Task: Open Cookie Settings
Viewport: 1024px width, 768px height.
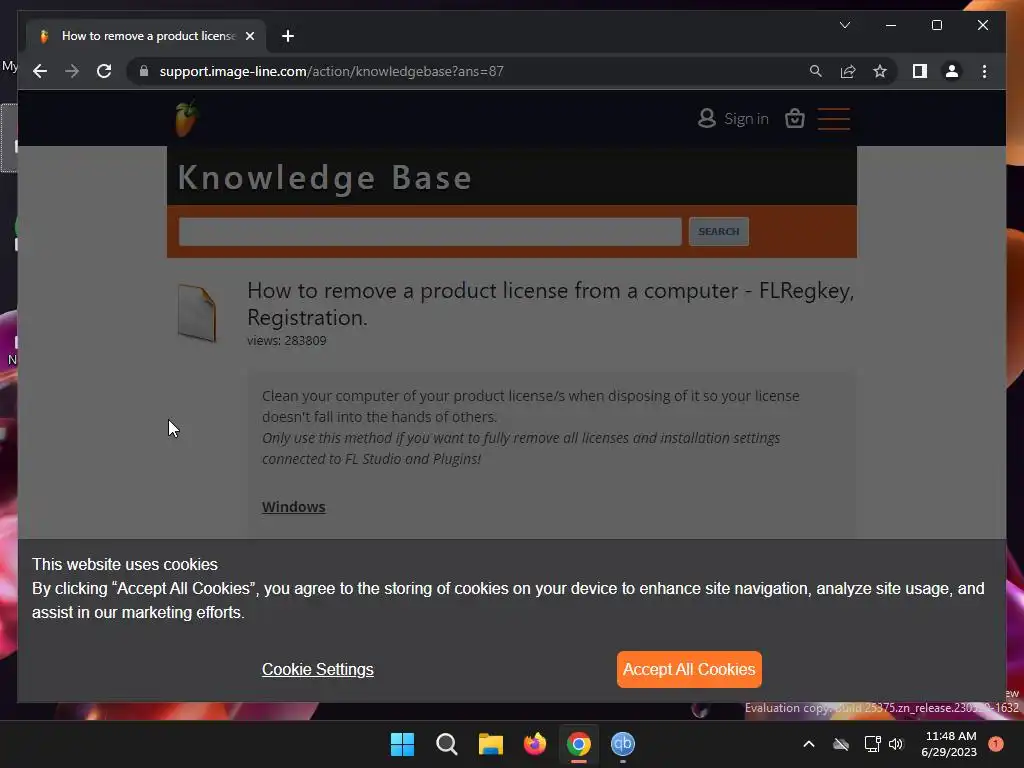Action: point(317,669)
